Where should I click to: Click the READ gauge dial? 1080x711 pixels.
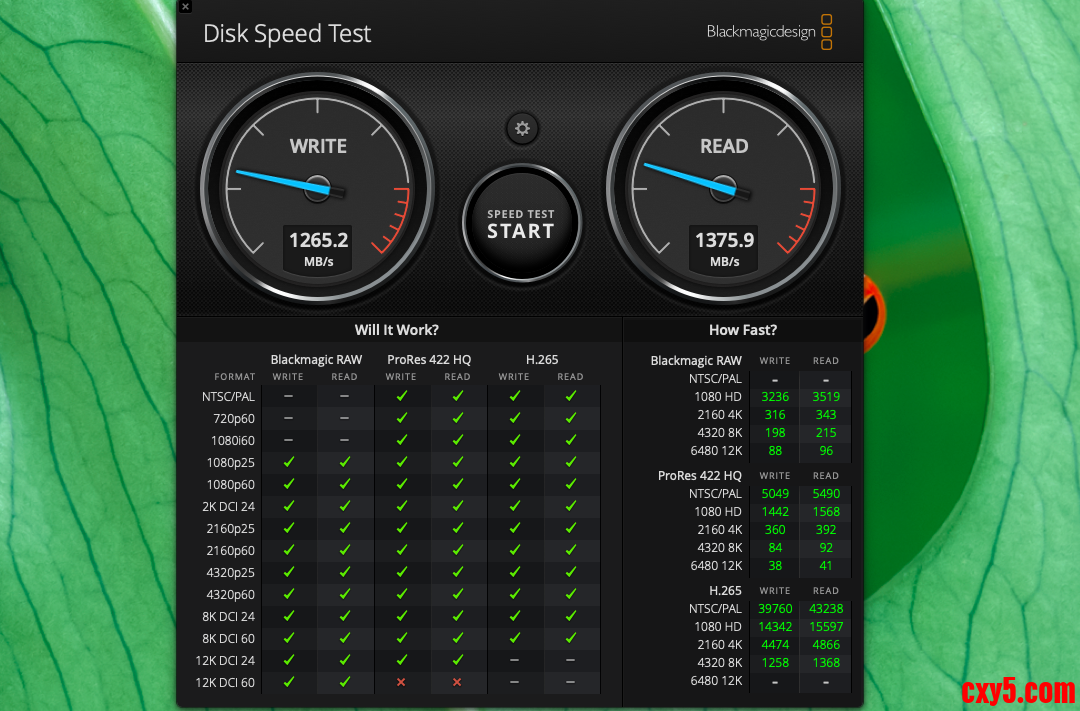[723, 188]
